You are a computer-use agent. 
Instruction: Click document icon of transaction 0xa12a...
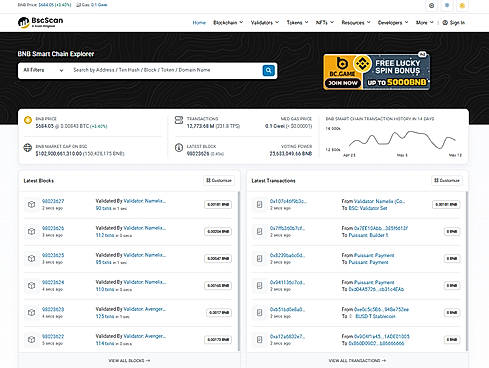coord(259,339)
